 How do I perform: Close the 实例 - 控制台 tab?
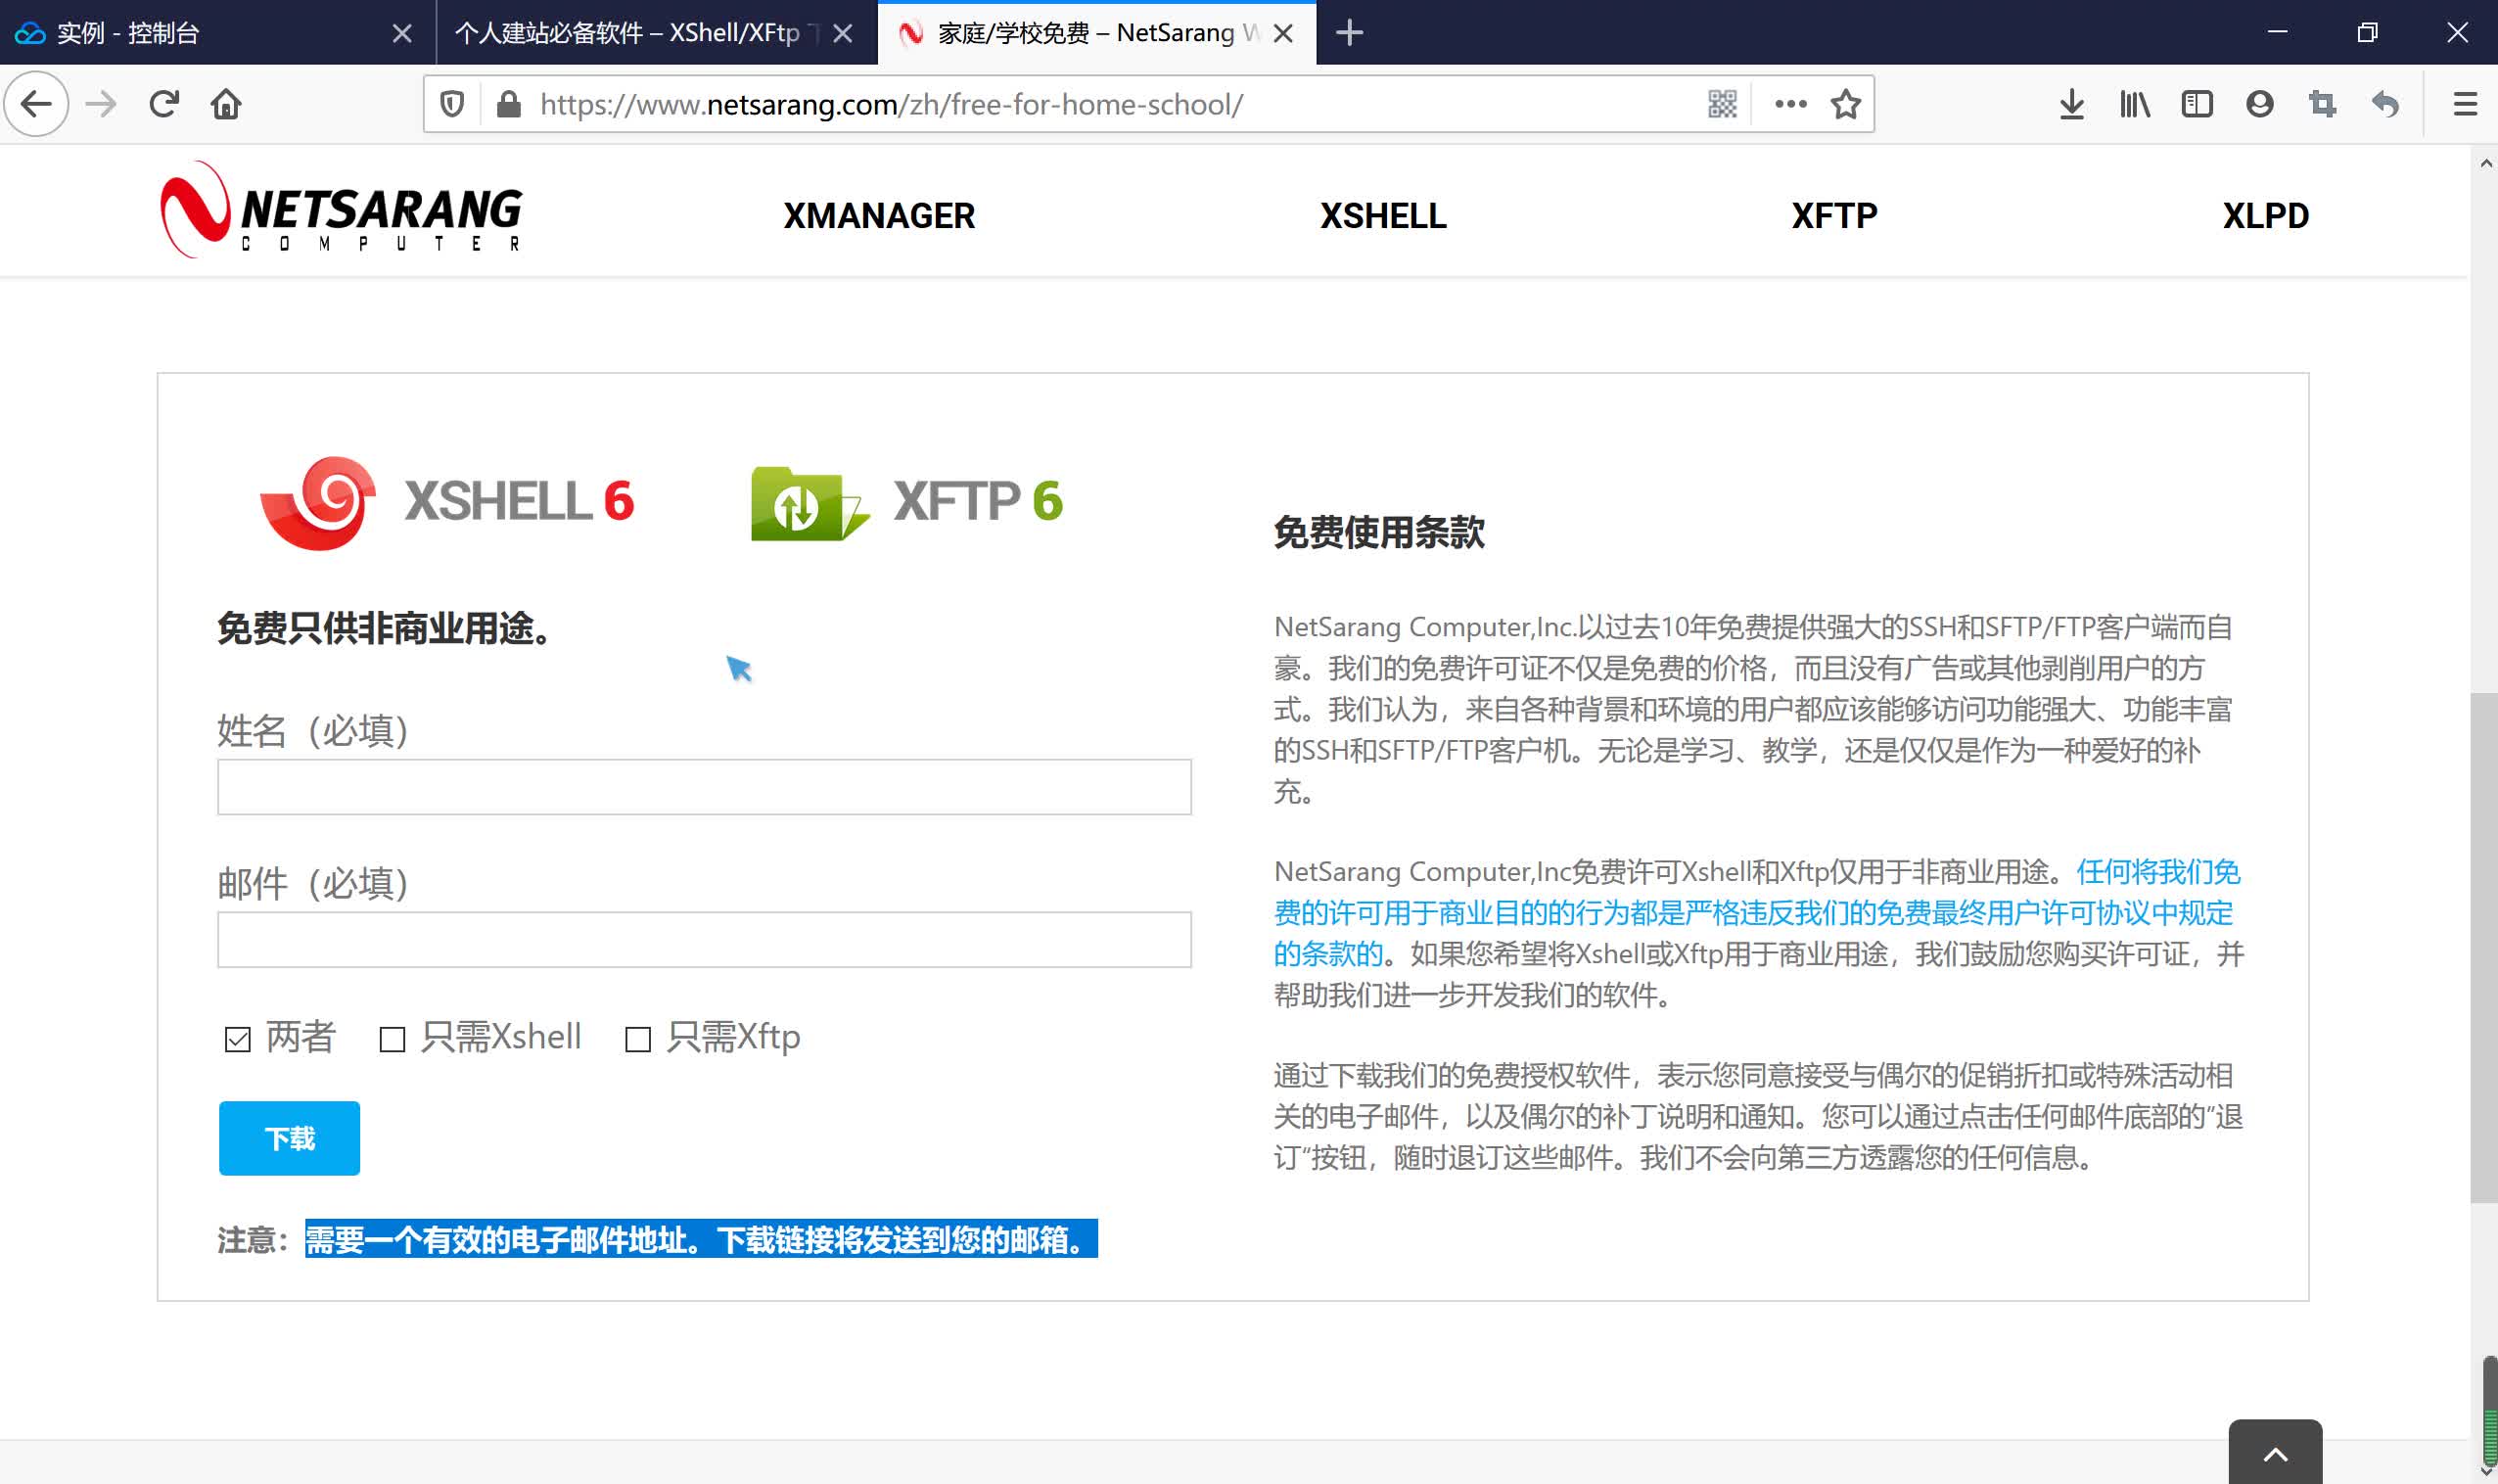coord(402,34)
